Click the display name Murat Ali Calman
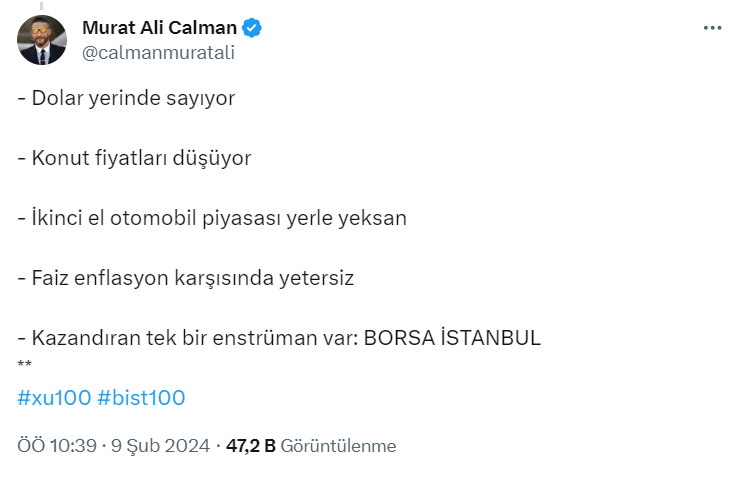This screenshot has height=477, width=744. click(x=161, y=29)
